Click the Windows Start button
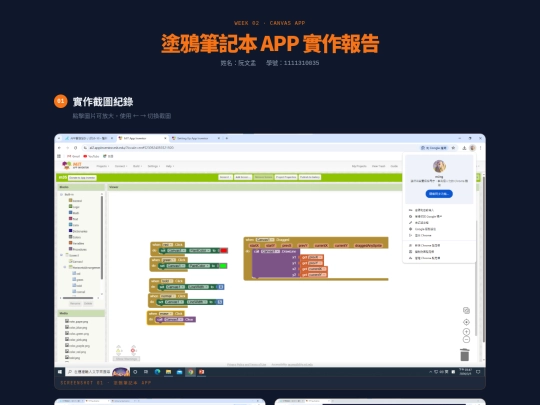The width and height of the screenshot is (540, 405). (60, 372)
